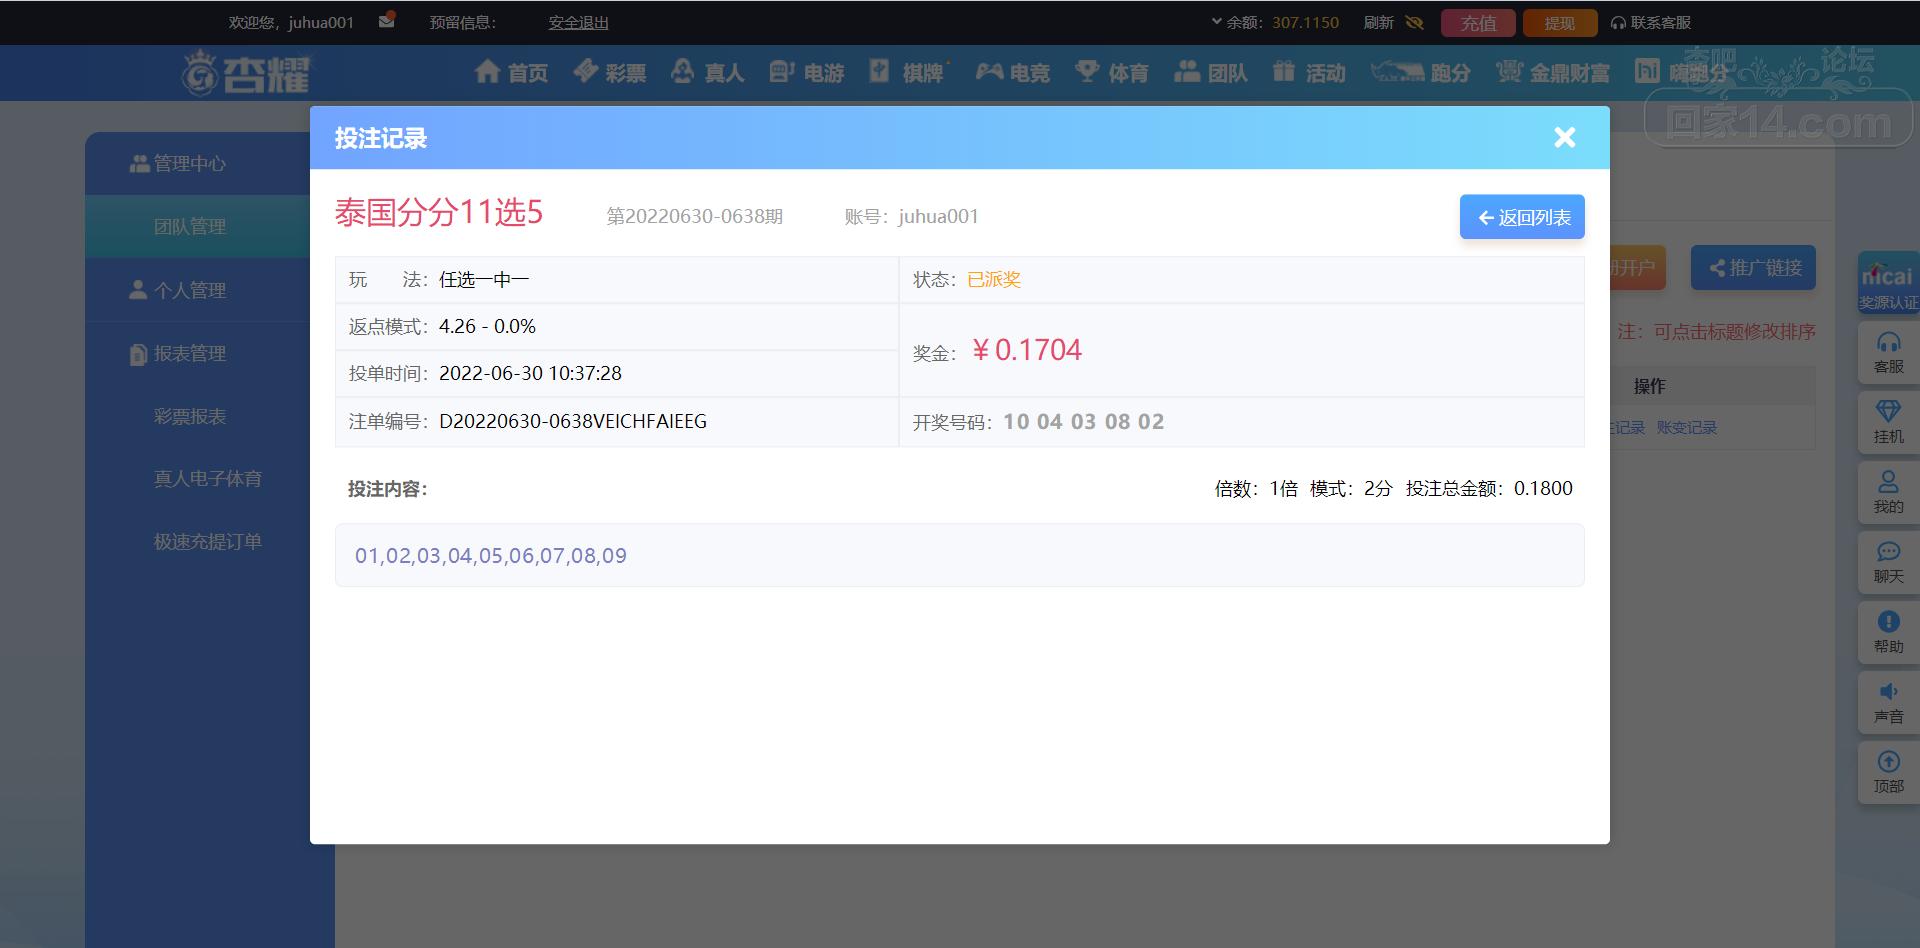Expand 个人管理 in left sidebar

(178, 290)
